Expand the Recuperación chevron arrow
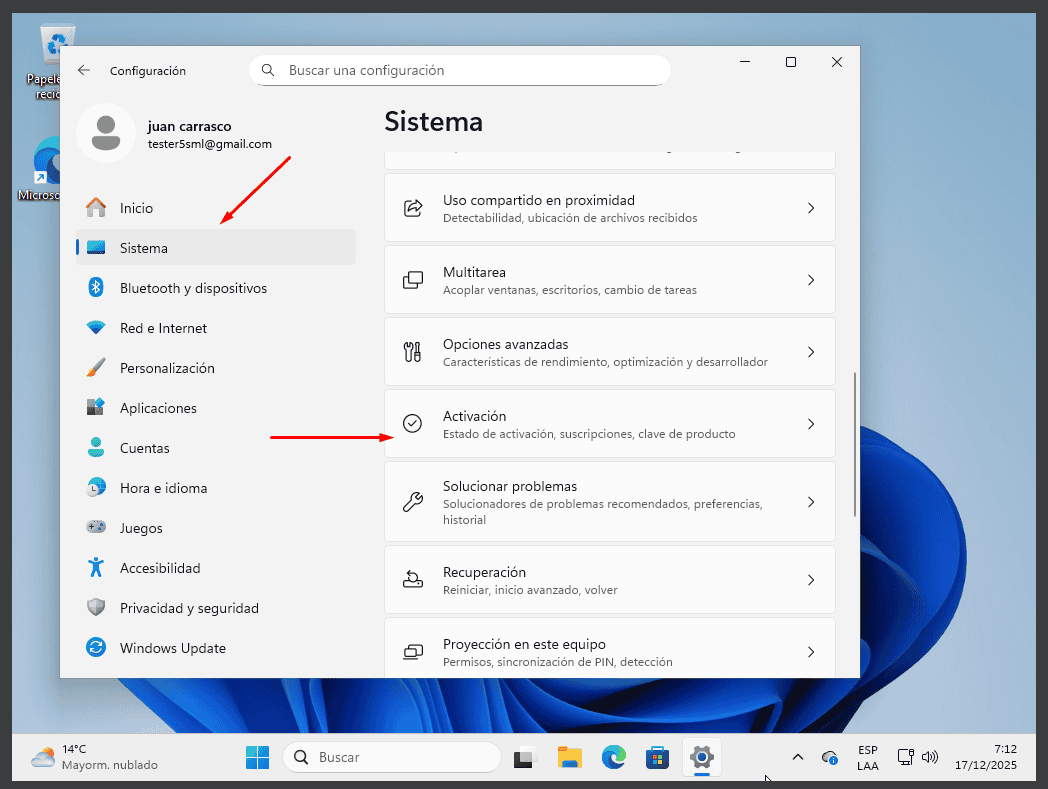Viewport: 1048px width, 789px height. pyautogui.click(x=811, y=580)
